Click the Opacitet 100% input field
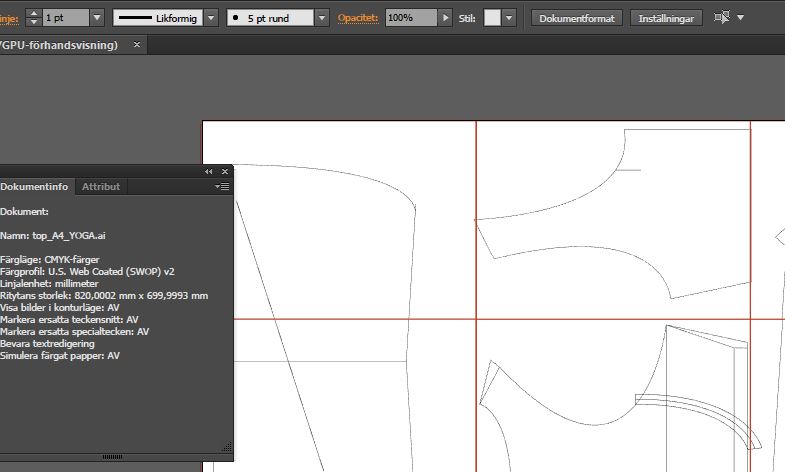 point(410,18)
